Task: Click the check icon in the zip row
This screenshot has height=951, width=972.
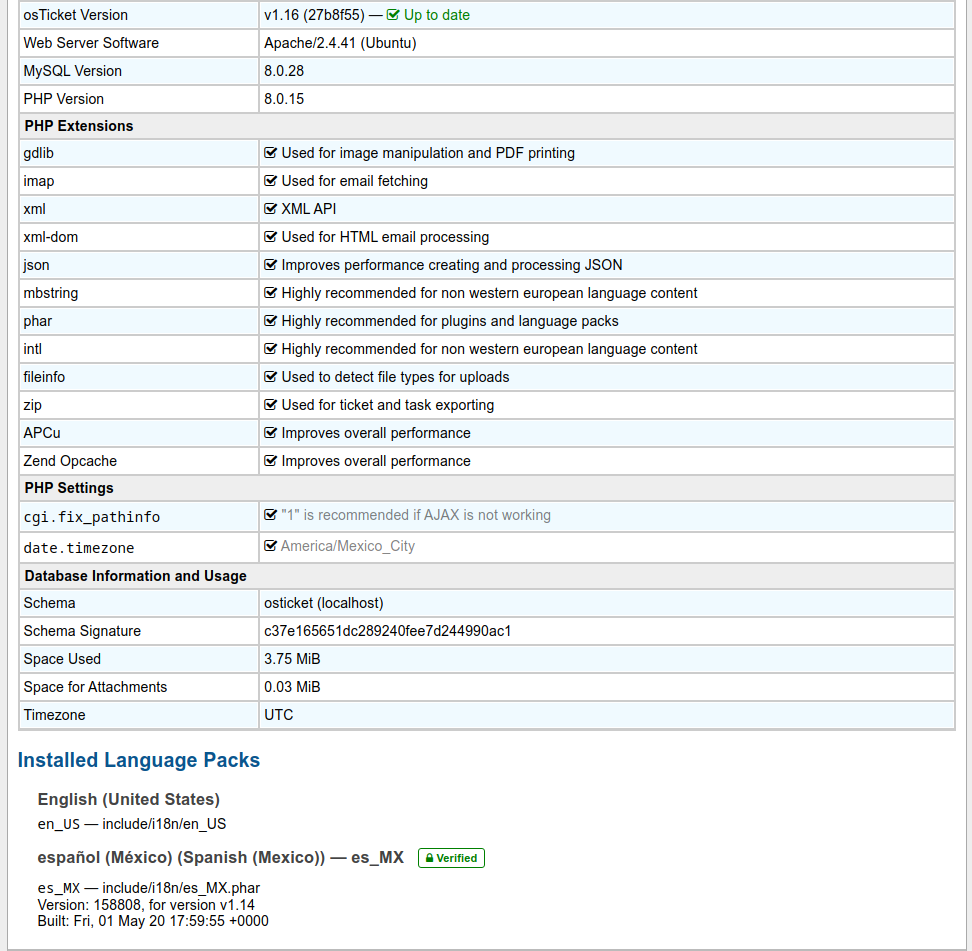Action: [x=270, y=405]
